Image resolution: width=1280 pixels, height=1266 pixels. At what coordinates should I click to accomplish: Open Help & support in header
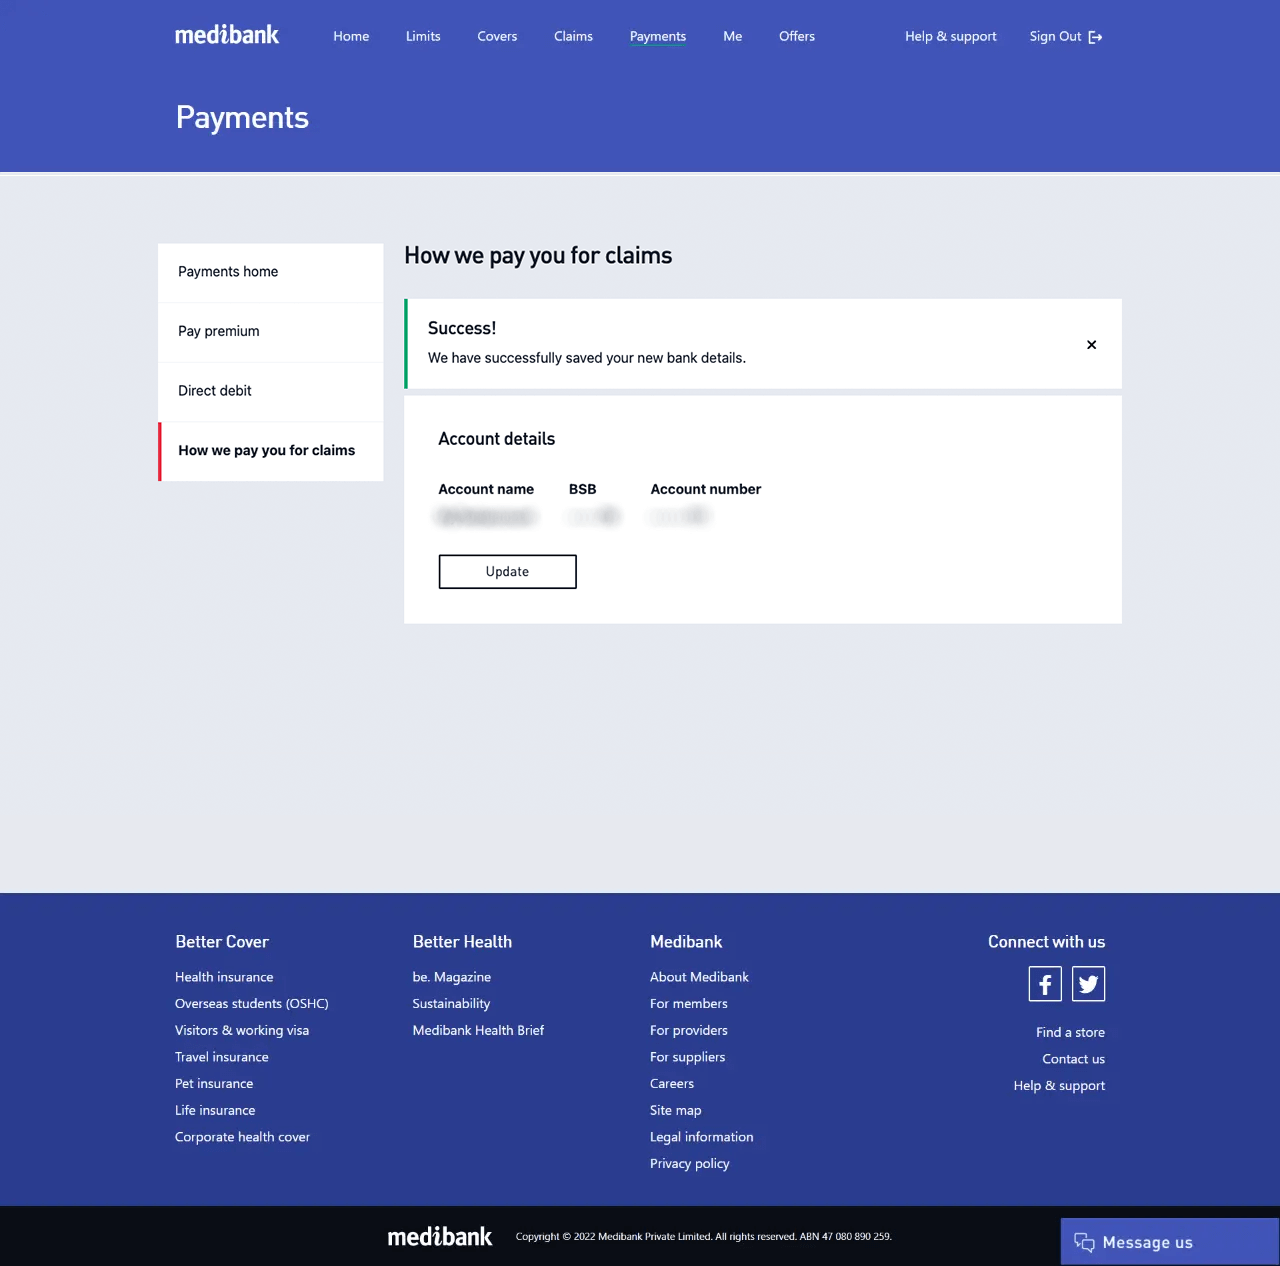[951, 36]
